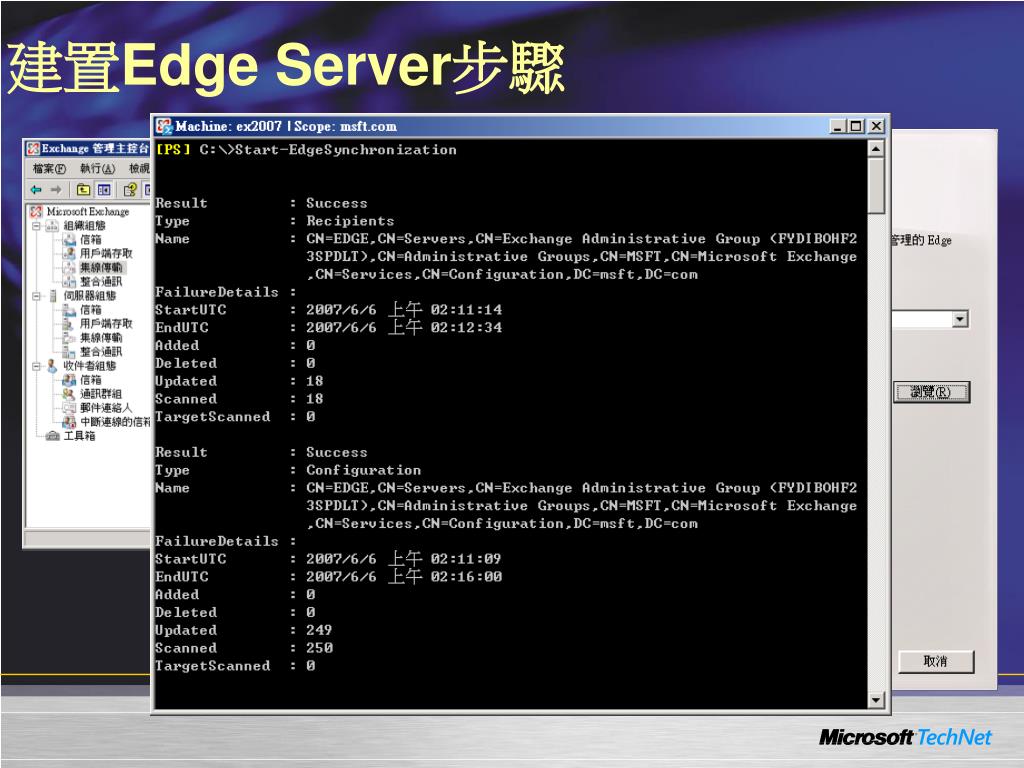
Task: Click the Up One Level folder toolbar icon
Action: click(84, 190)
